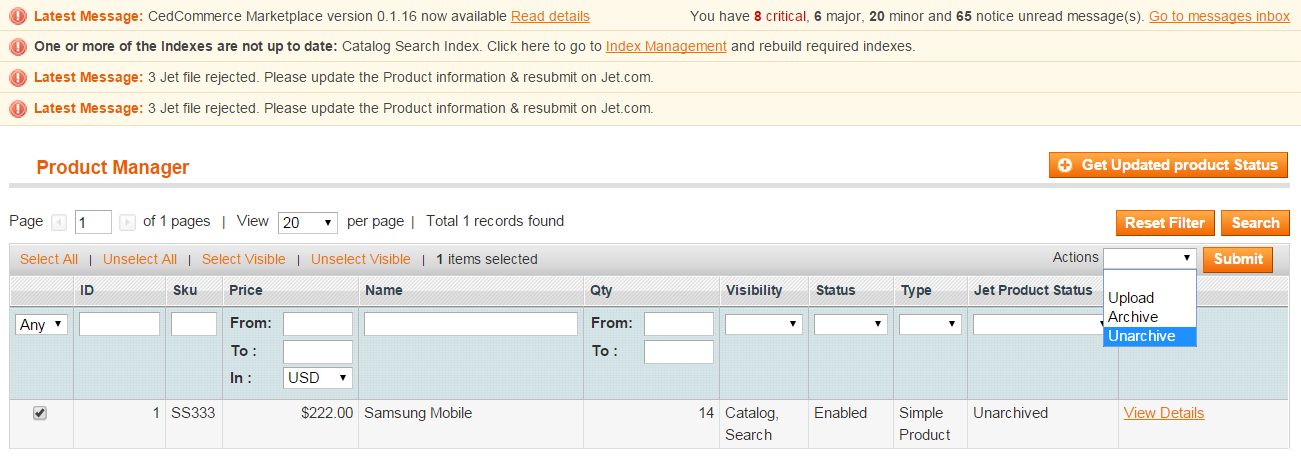Click the Submit button
This screenshot has height=463, width=1301.
click(1238, 258)
